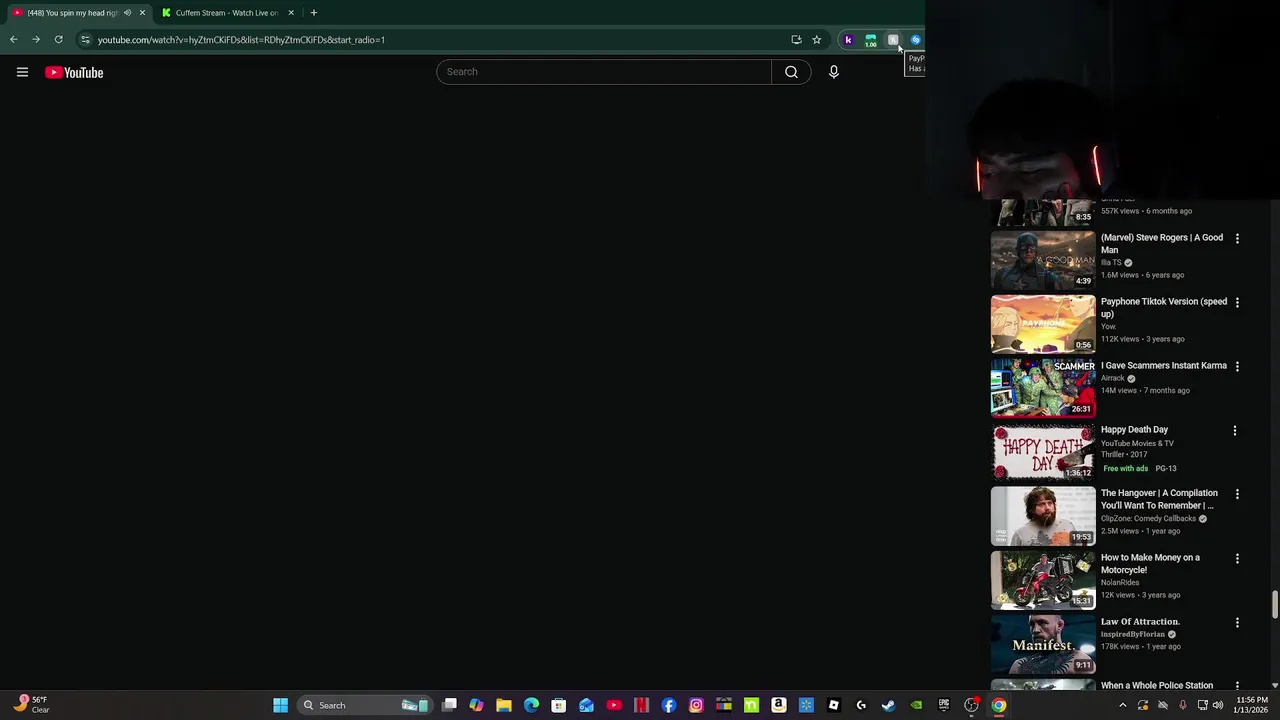Close the Cuffem Stream tab
Screen dimensions: 1280x720
[x=291, y=13]
